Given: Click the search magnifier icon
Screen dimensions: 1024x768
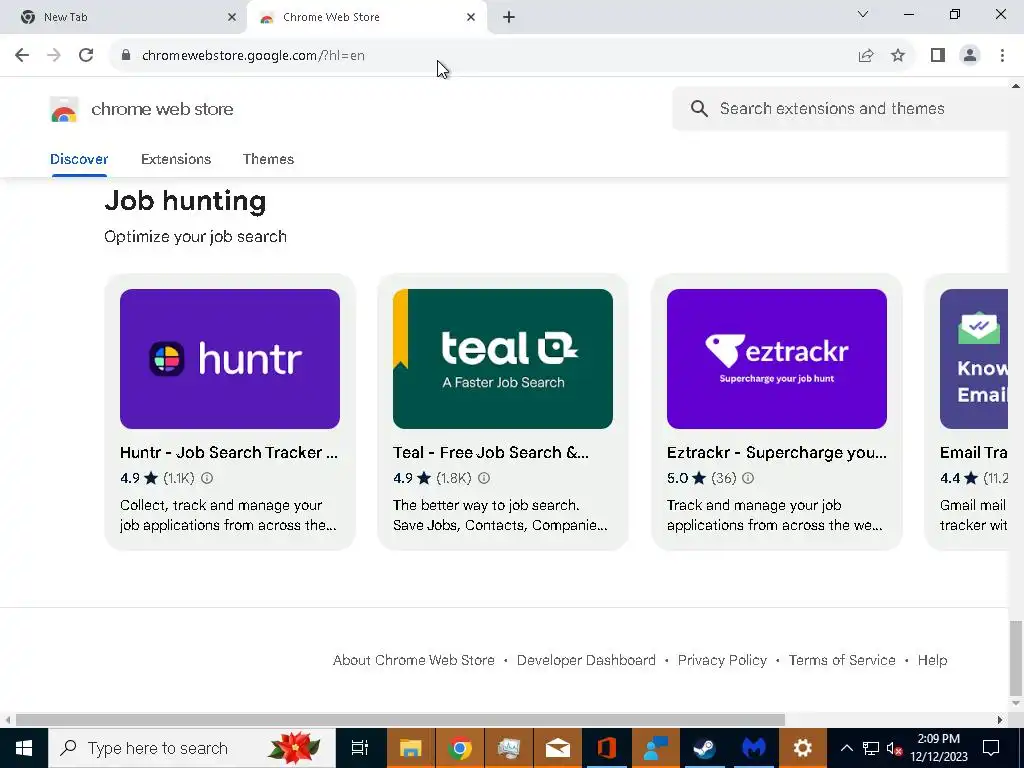Looking at the screenshot, I should coord(699,109).
